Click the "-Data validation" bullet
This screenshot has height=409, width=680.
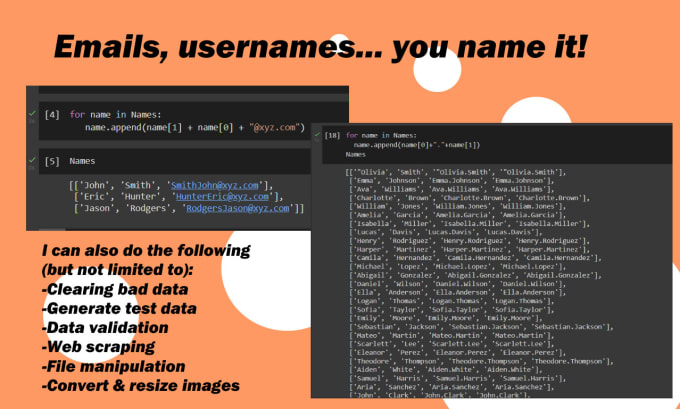pos(105,327)
